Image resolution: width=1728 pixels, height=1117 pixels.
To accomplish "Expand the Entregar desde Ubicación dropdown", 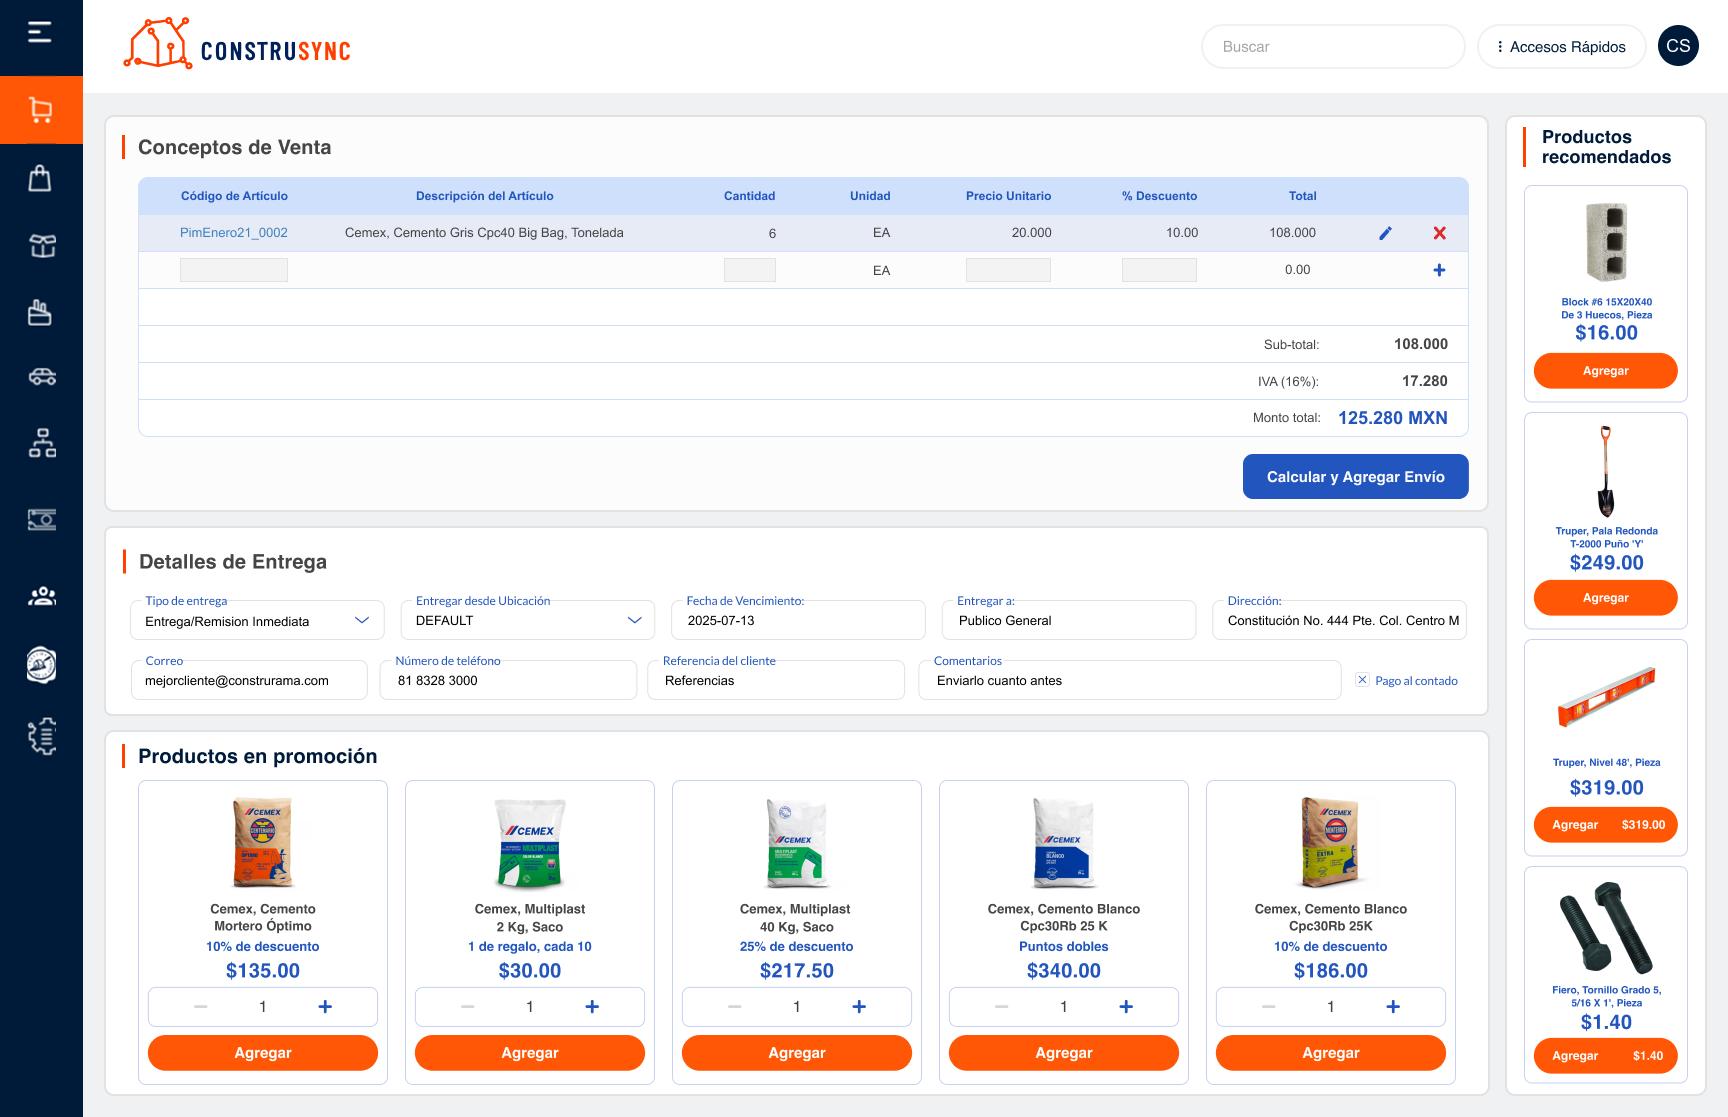I will pos(528,620).
